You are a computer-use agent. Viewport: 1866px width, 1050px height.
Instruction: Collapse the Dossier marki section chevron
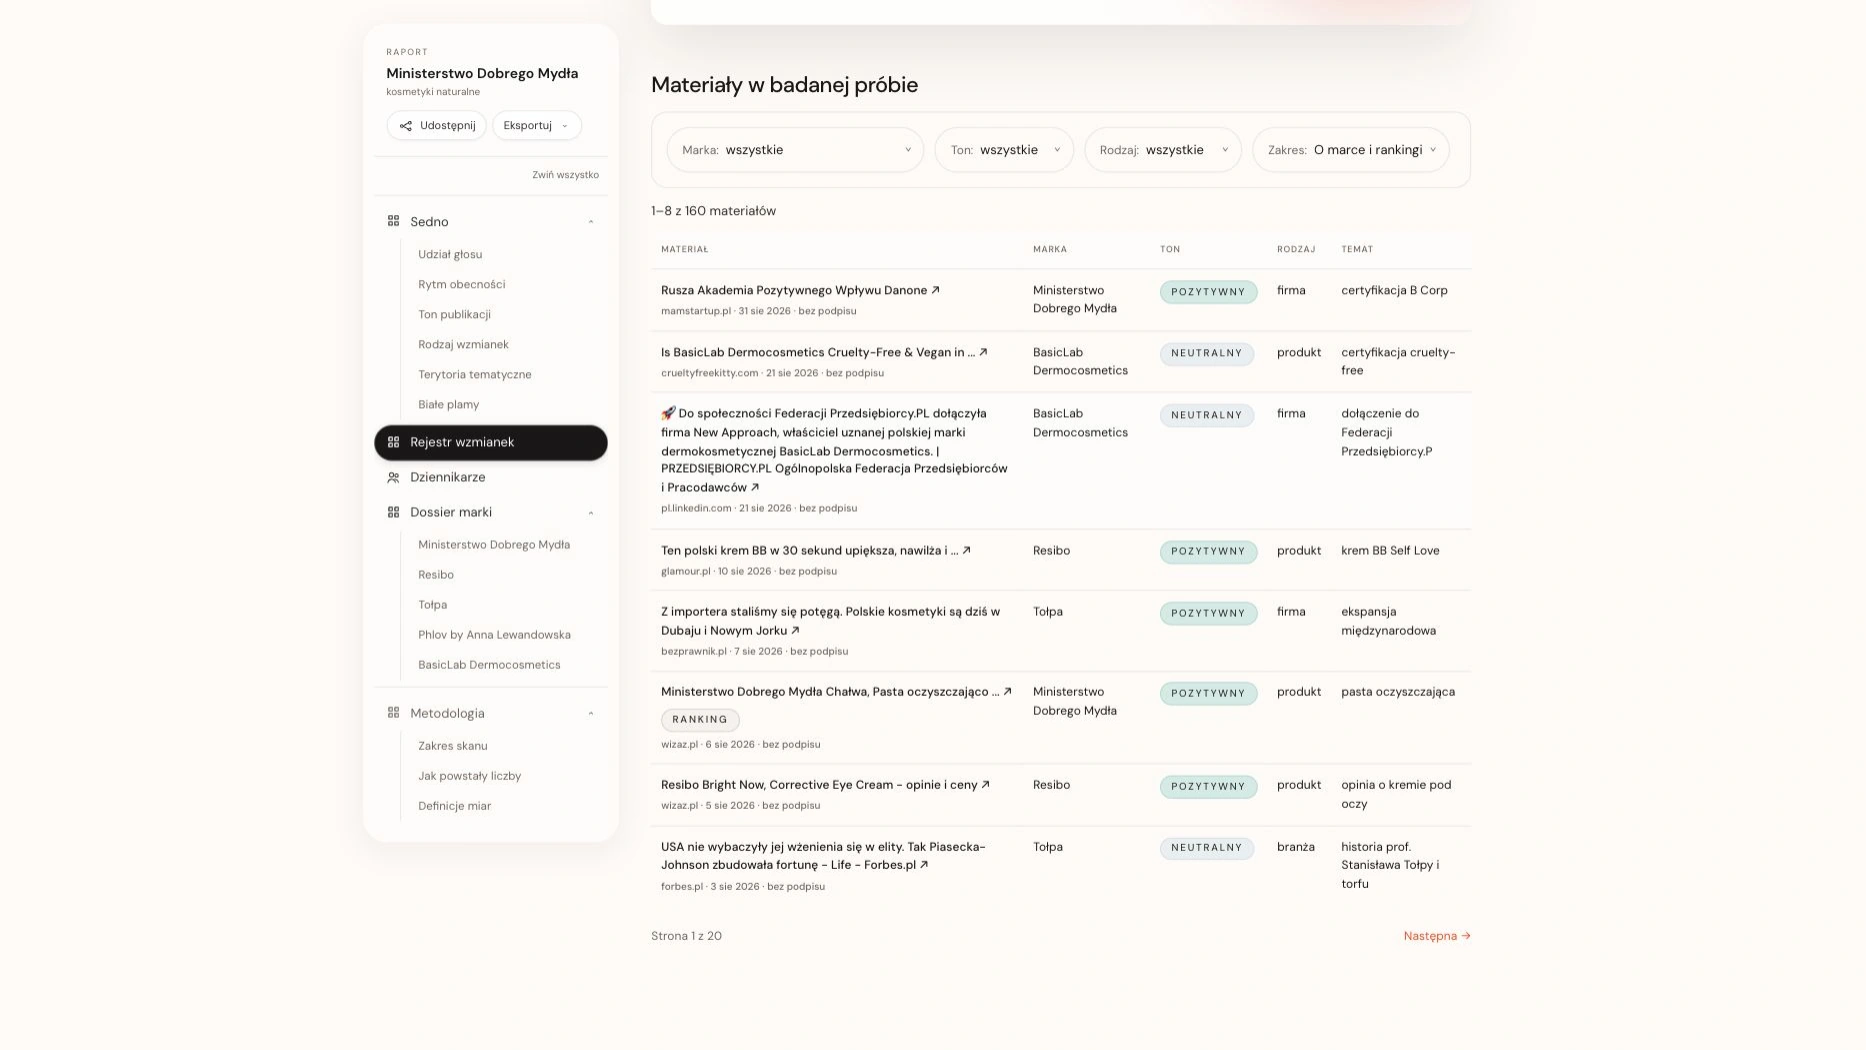click(x=591, y=513)
